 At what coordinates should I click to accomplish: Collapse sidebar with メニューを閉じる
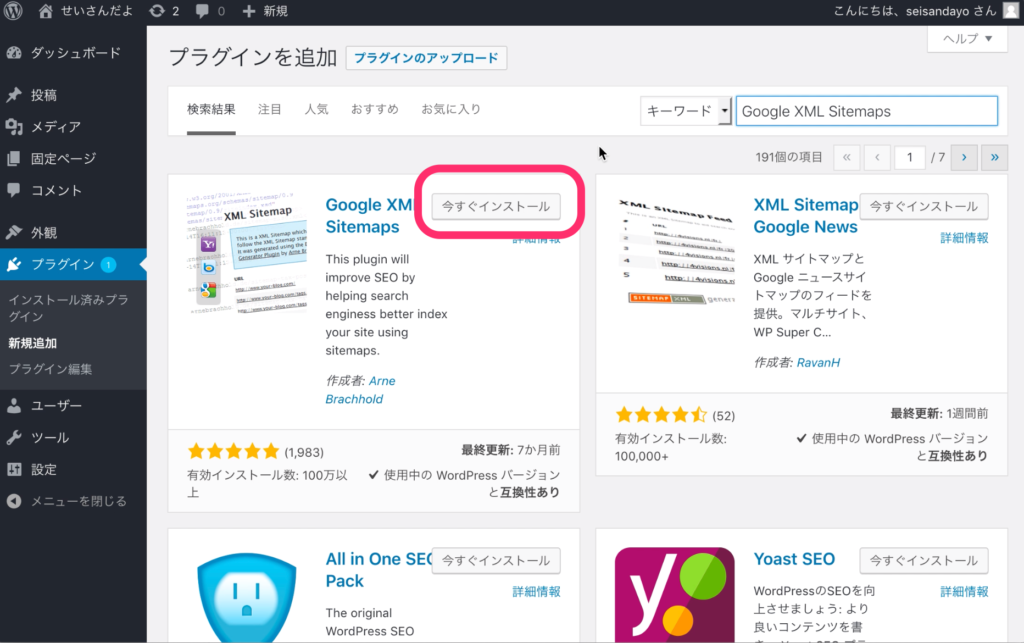click(78, 501)
